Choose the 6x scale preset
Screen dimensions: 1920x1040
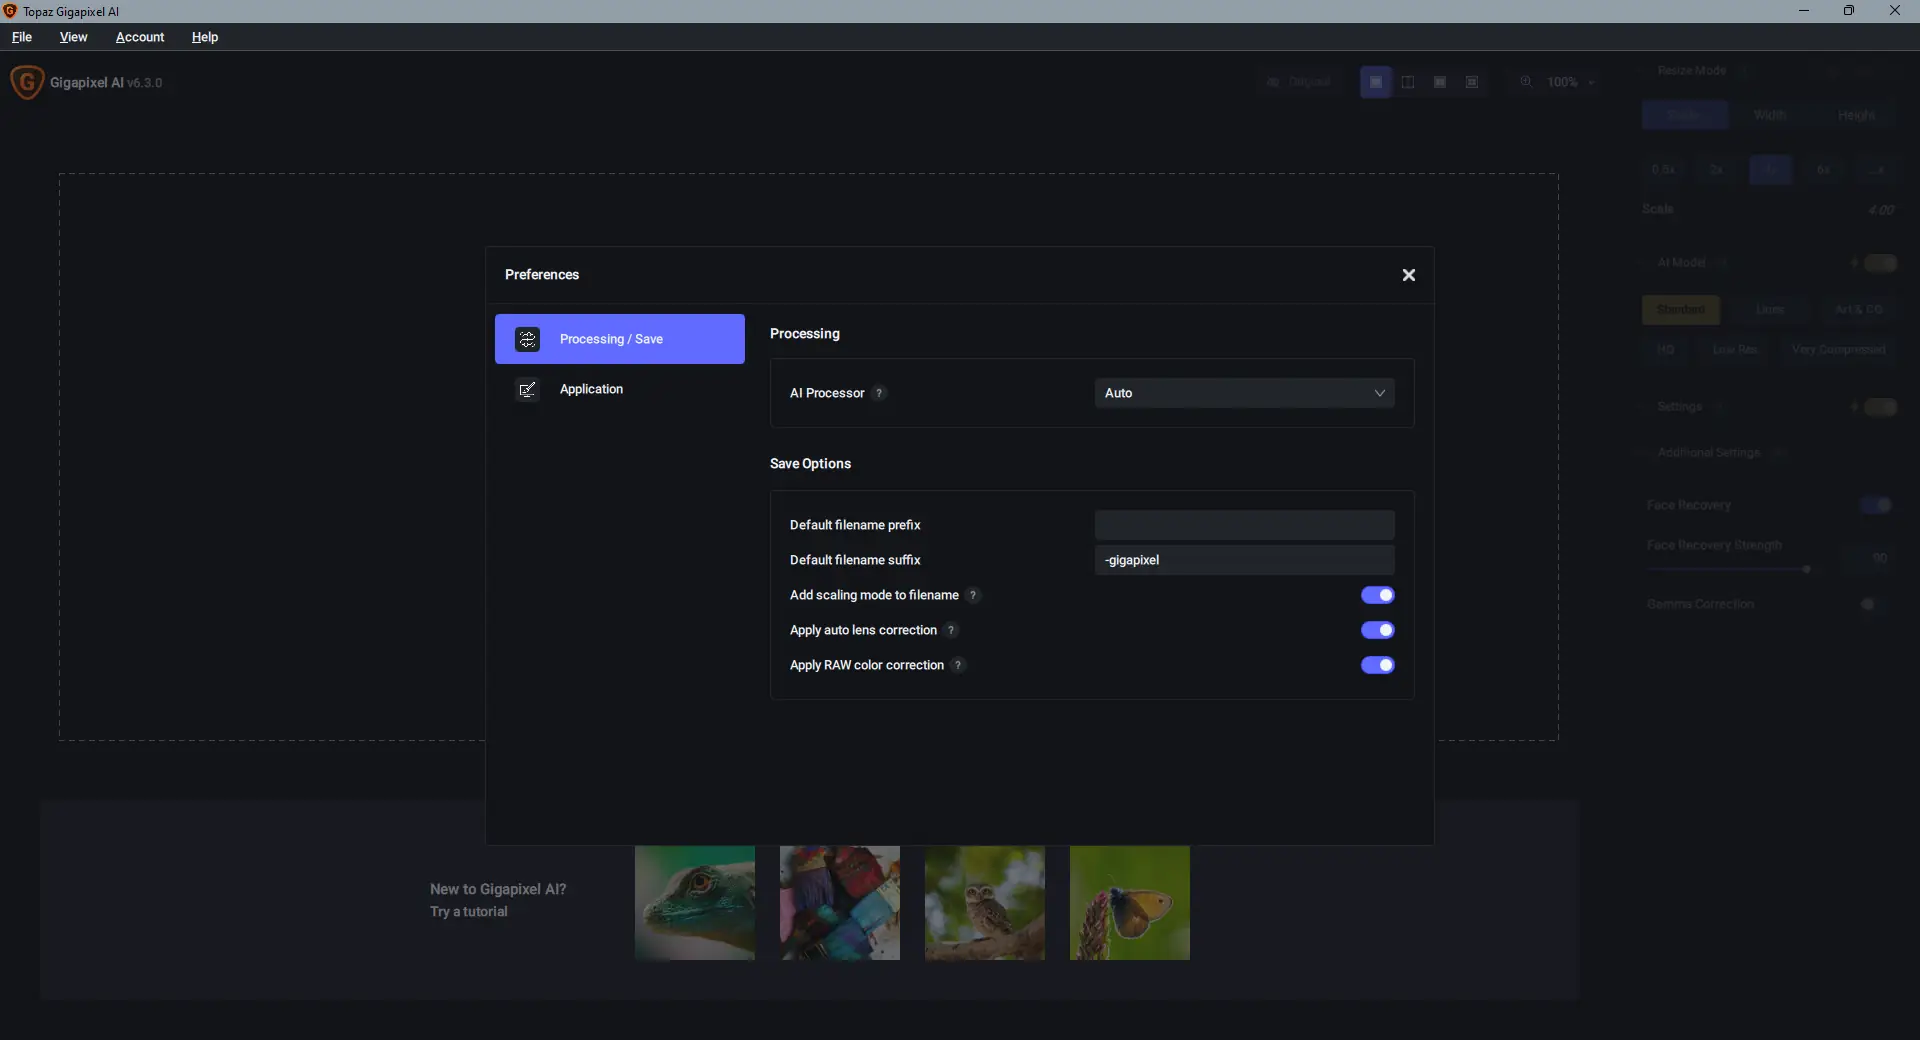pos(1824,170)
